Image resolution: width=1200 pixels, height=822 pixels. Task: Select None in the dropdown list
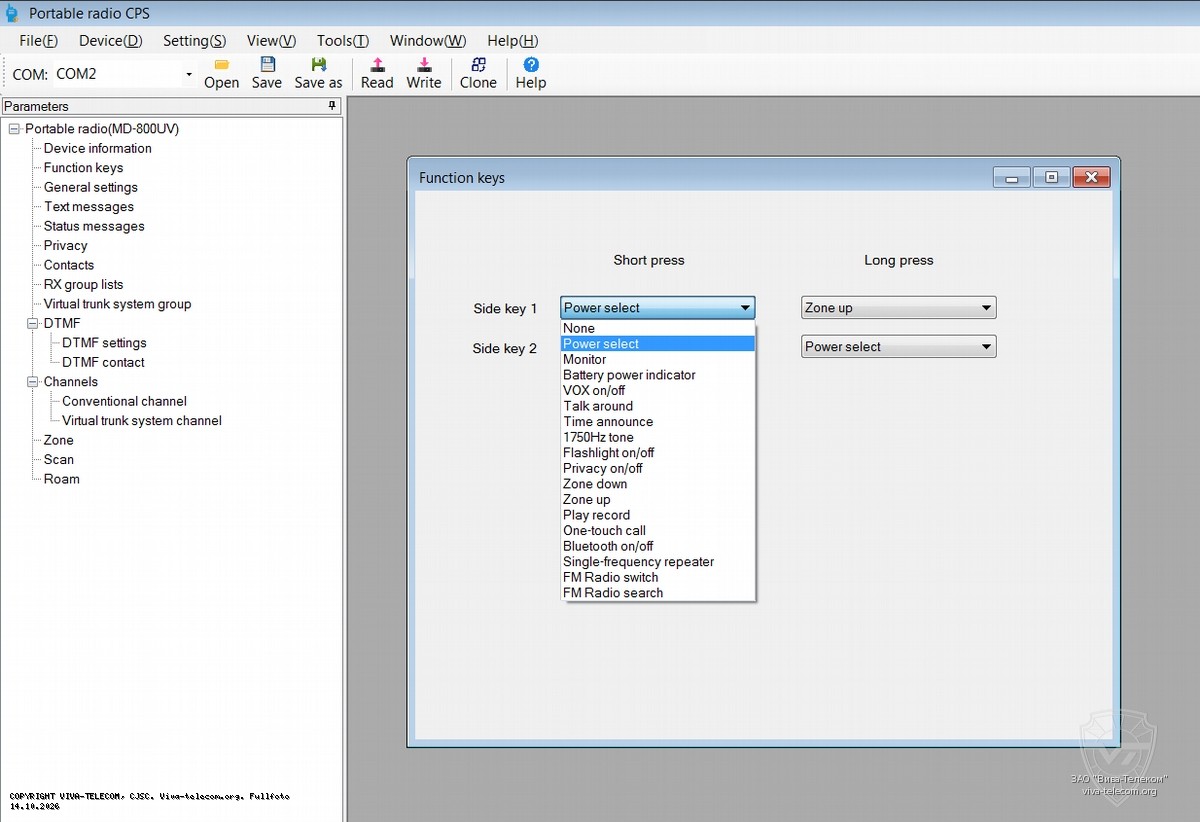[x=658, y=328]
